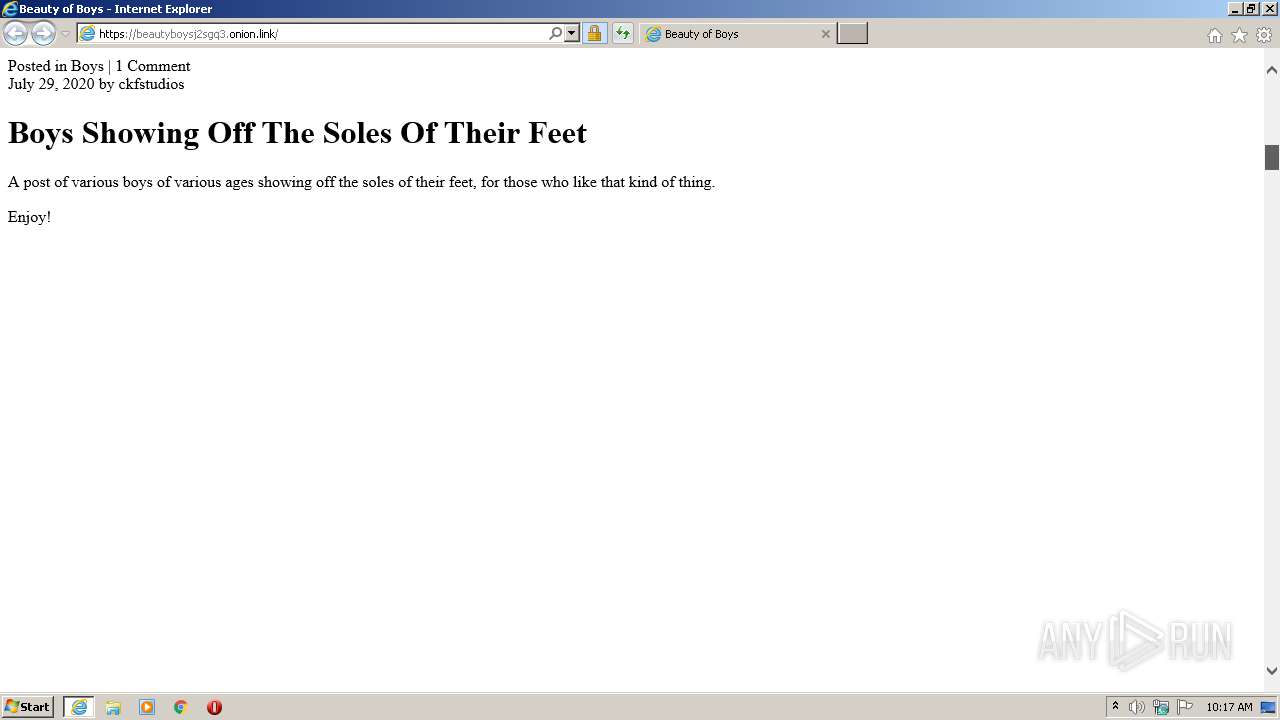Open the recent pages dropdown beside Forward
This screenshot has height=720, width=1280.
[65, 34]
